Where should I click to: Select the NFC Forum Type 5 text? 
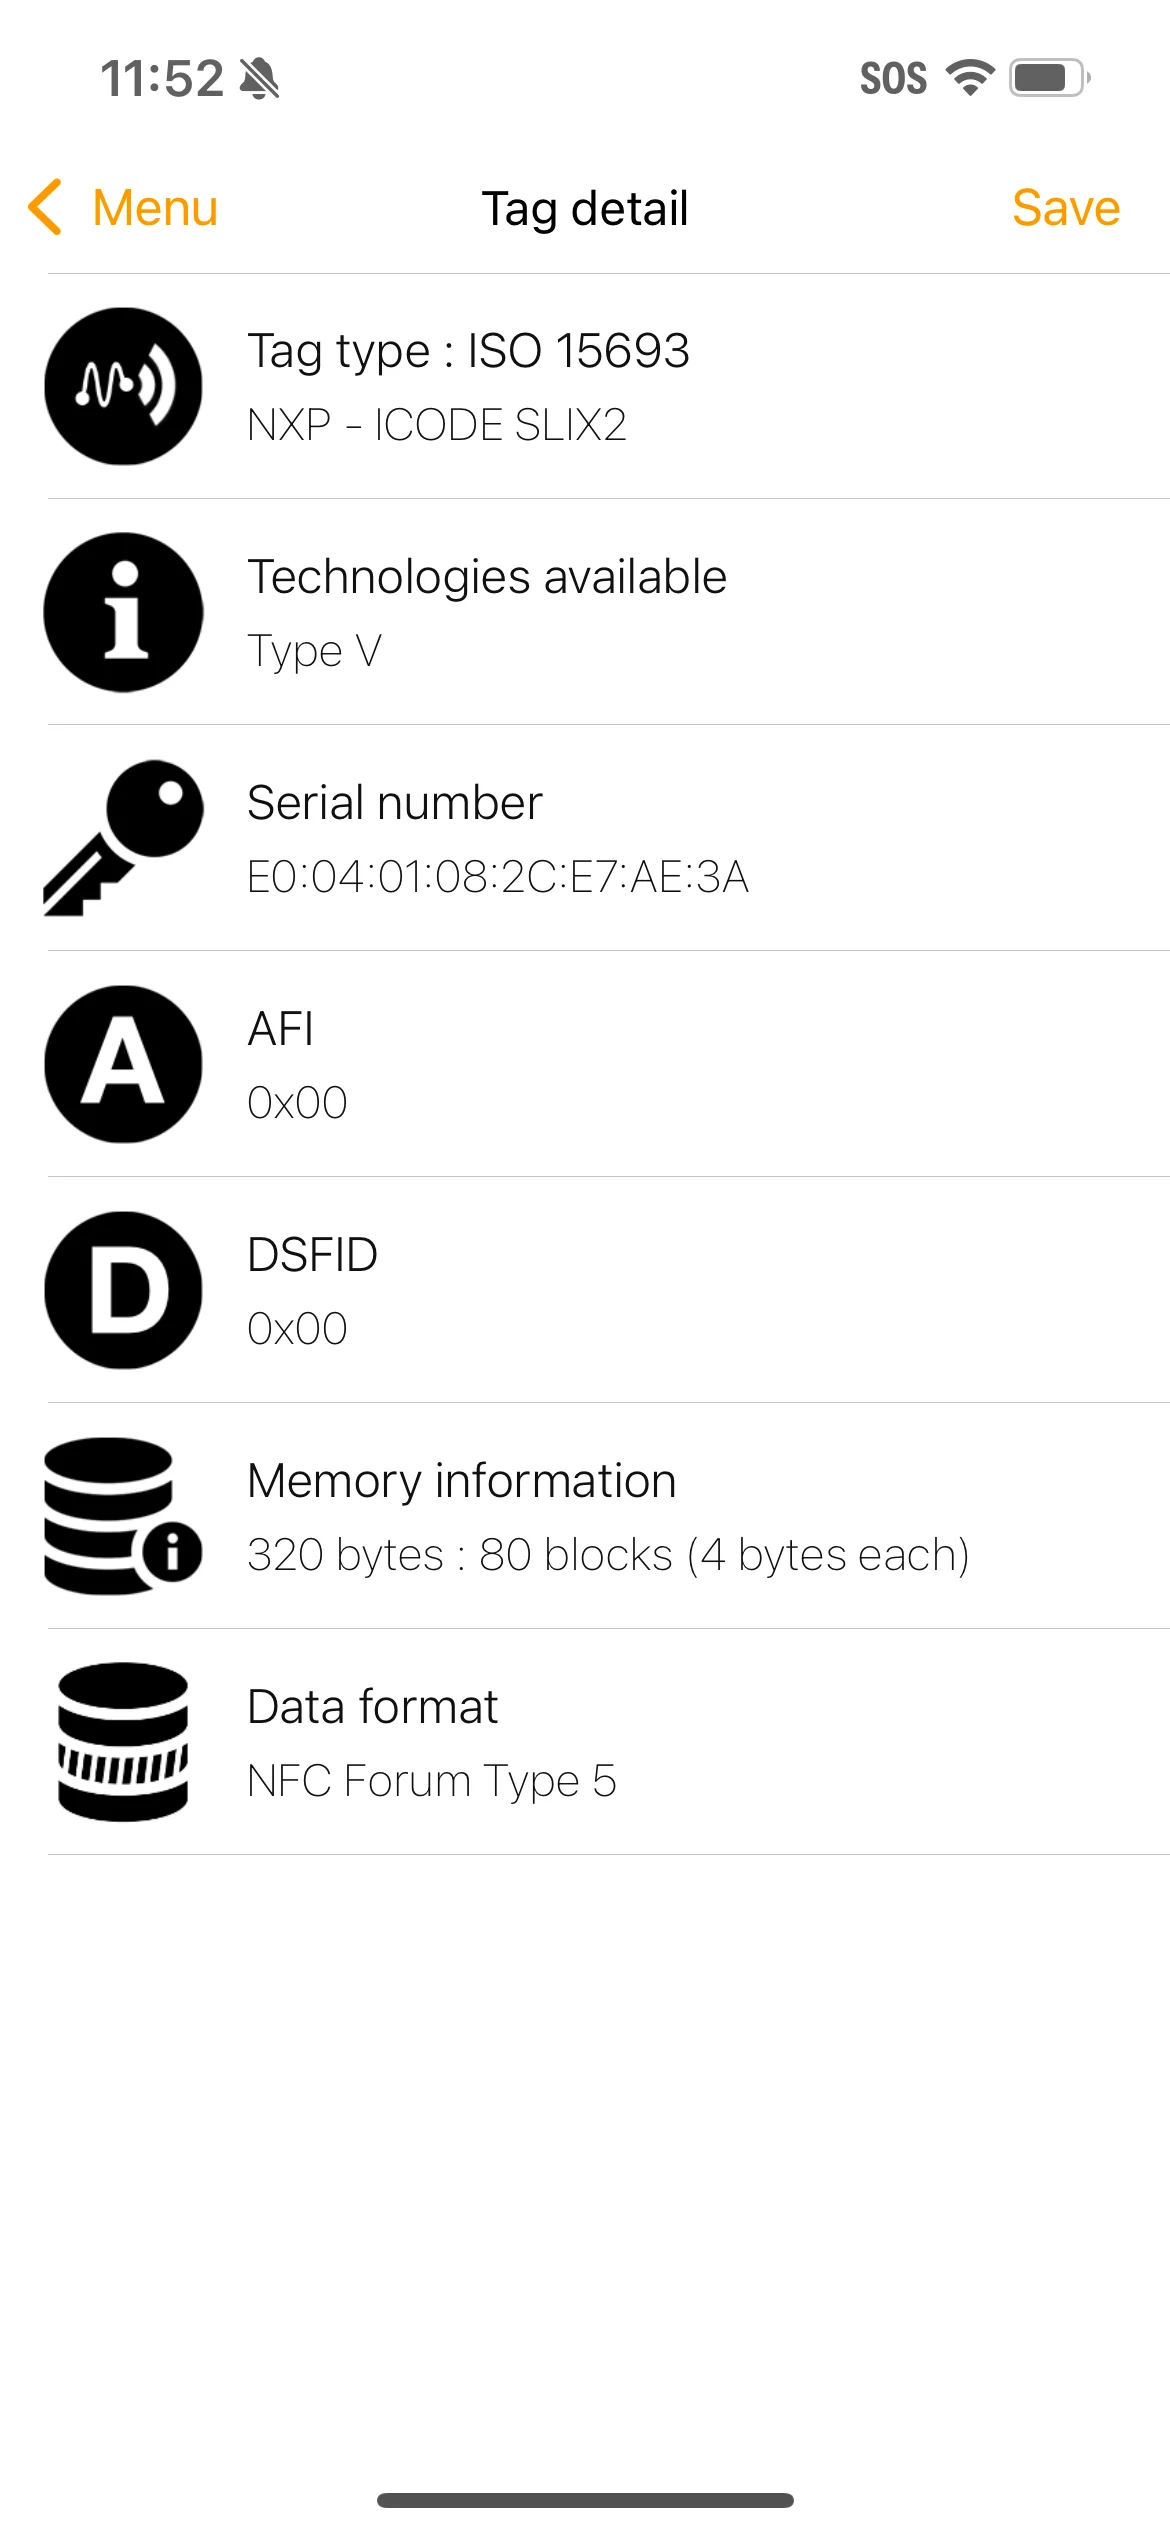[x=432, y=1781]
